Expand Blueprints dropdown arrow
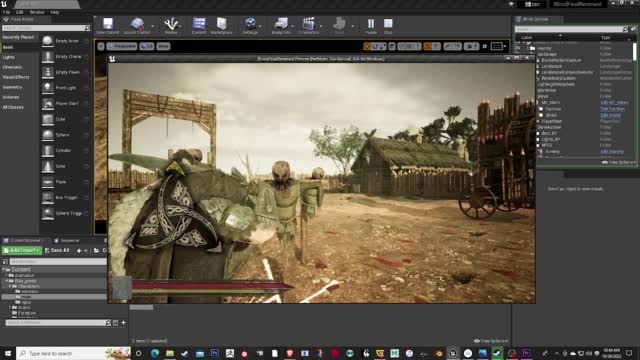Image resolution: width=640 pixels, height=360 pixels. coord(293,26)
